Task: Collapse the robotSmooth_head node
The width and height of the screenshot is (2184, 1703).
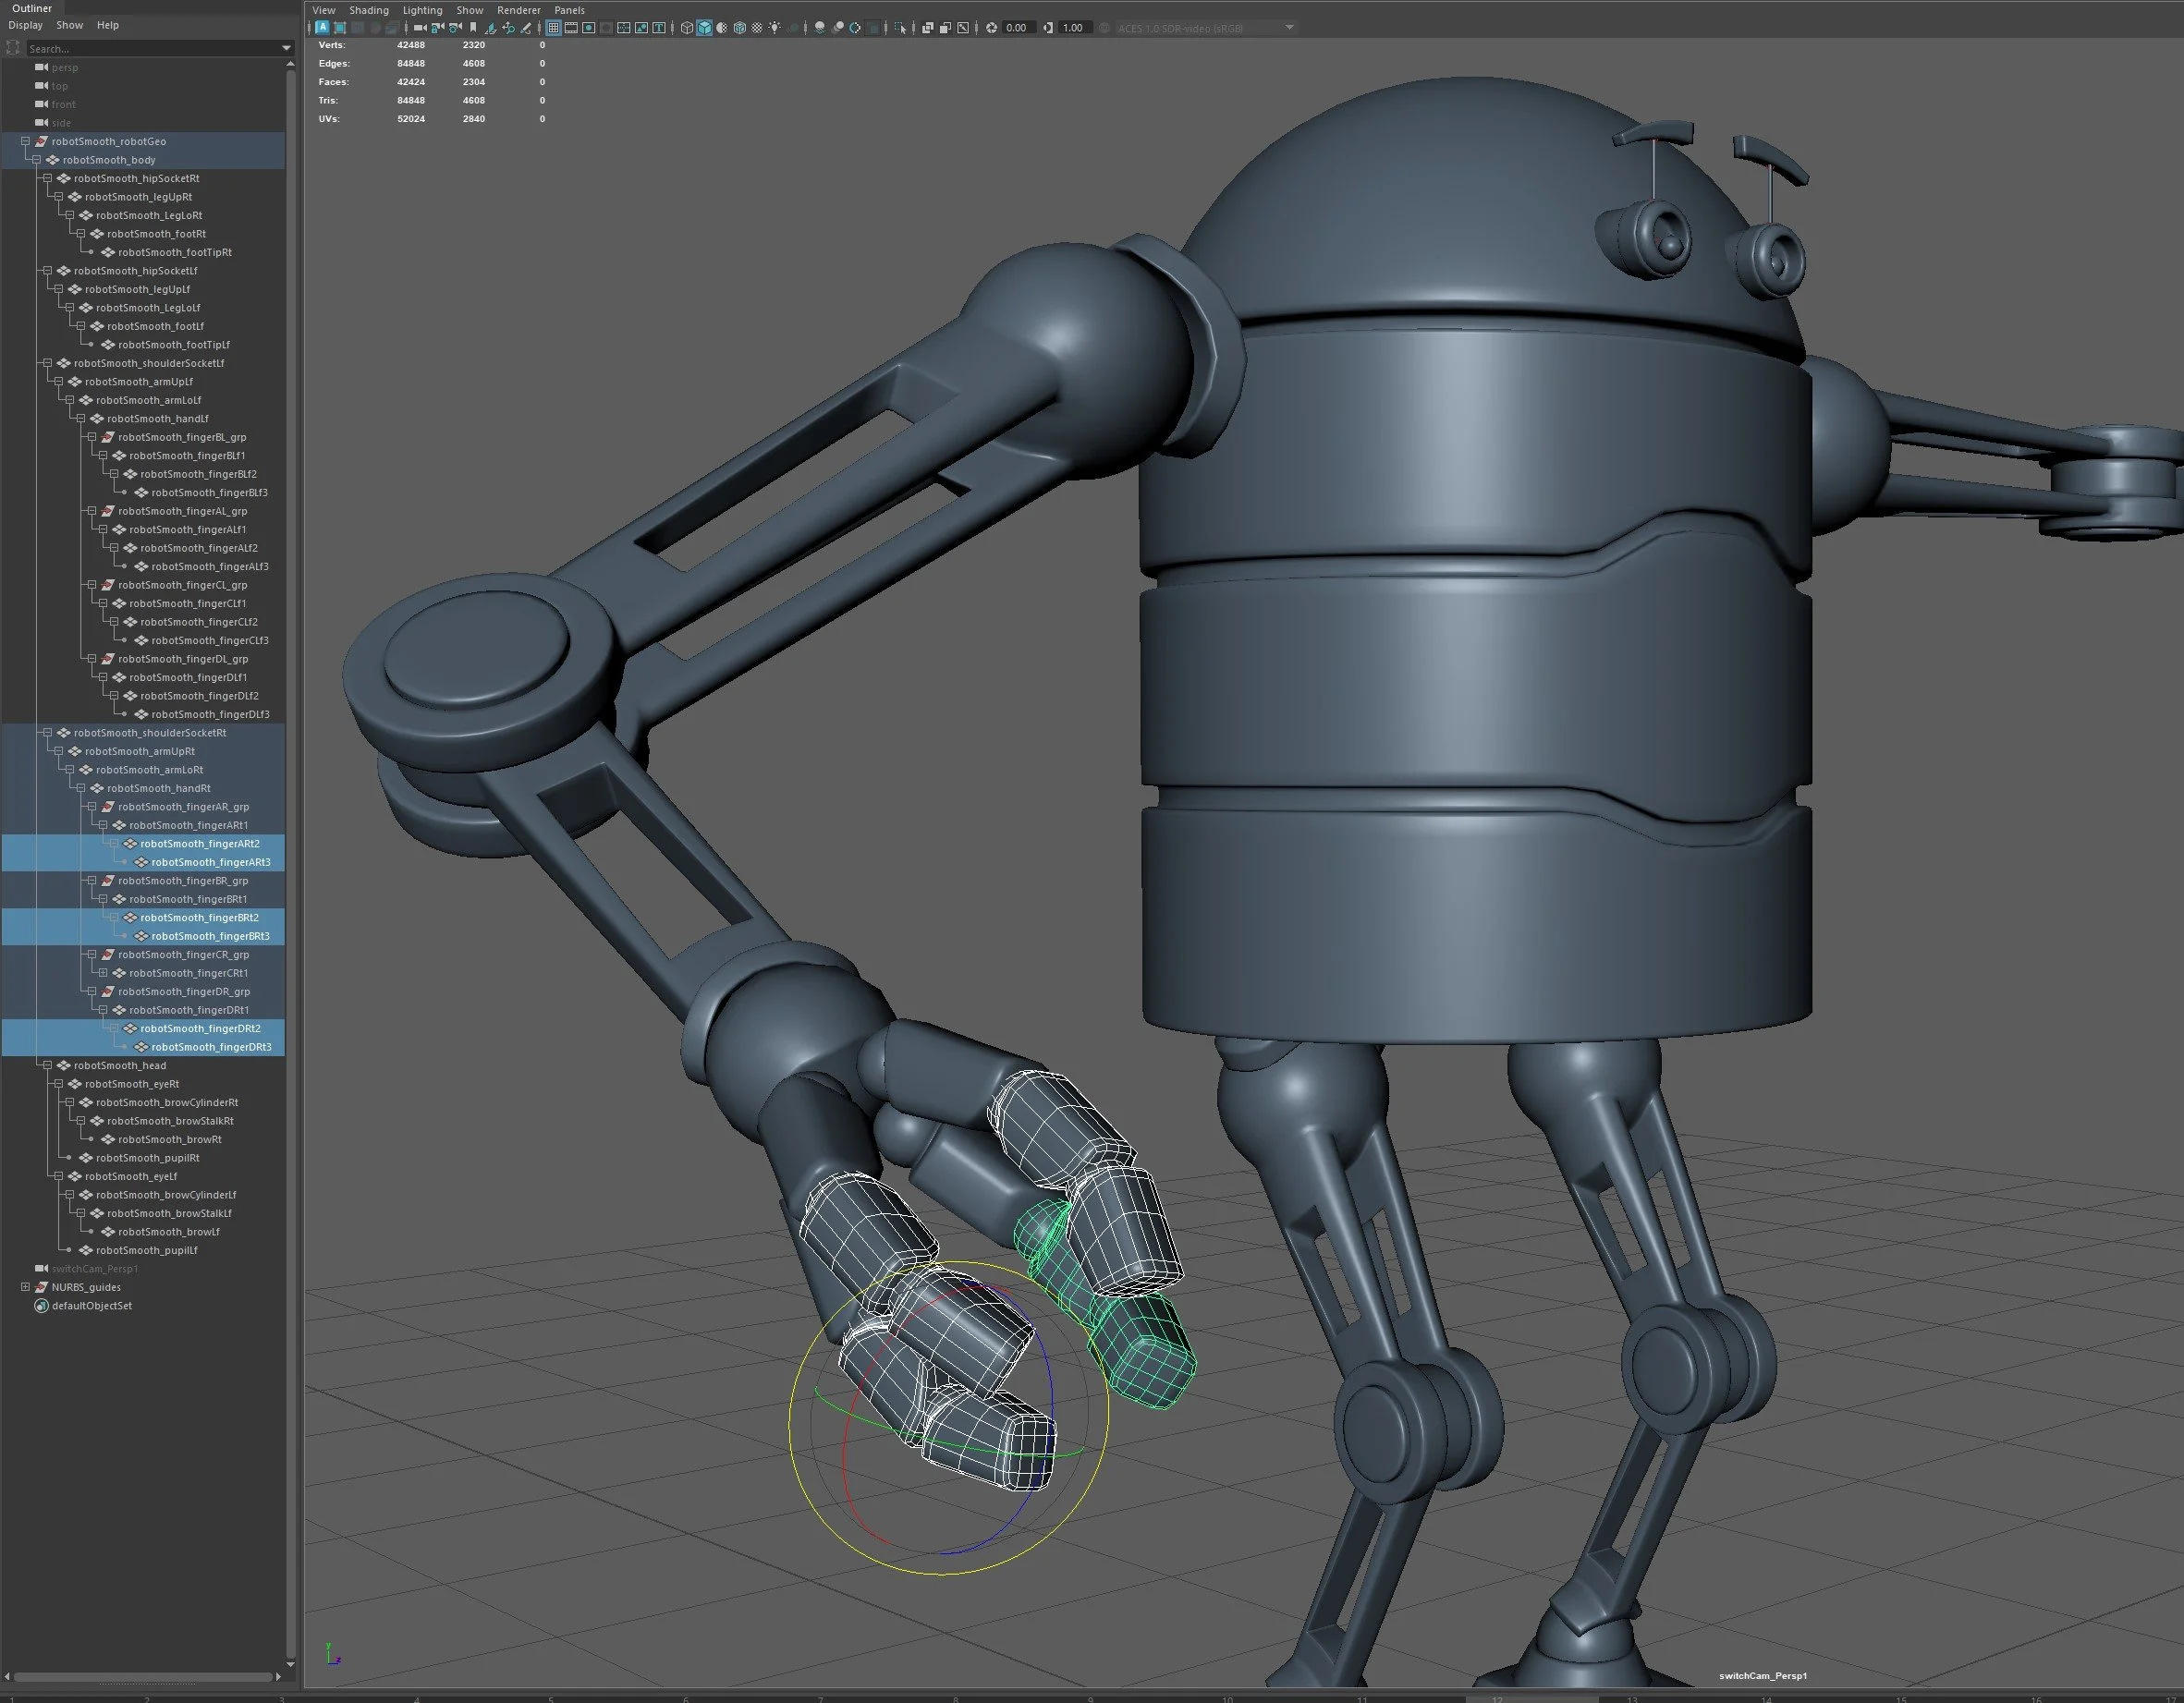Action: (x=47, y=1065)
